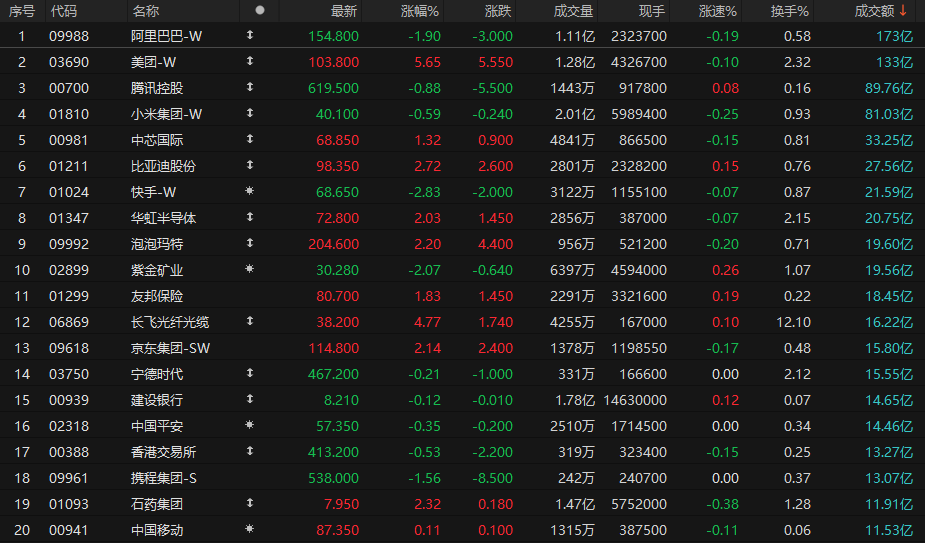Click latest price 538.000
The image size is (925, 543).
pyautogui.click(x=333, y=477)
